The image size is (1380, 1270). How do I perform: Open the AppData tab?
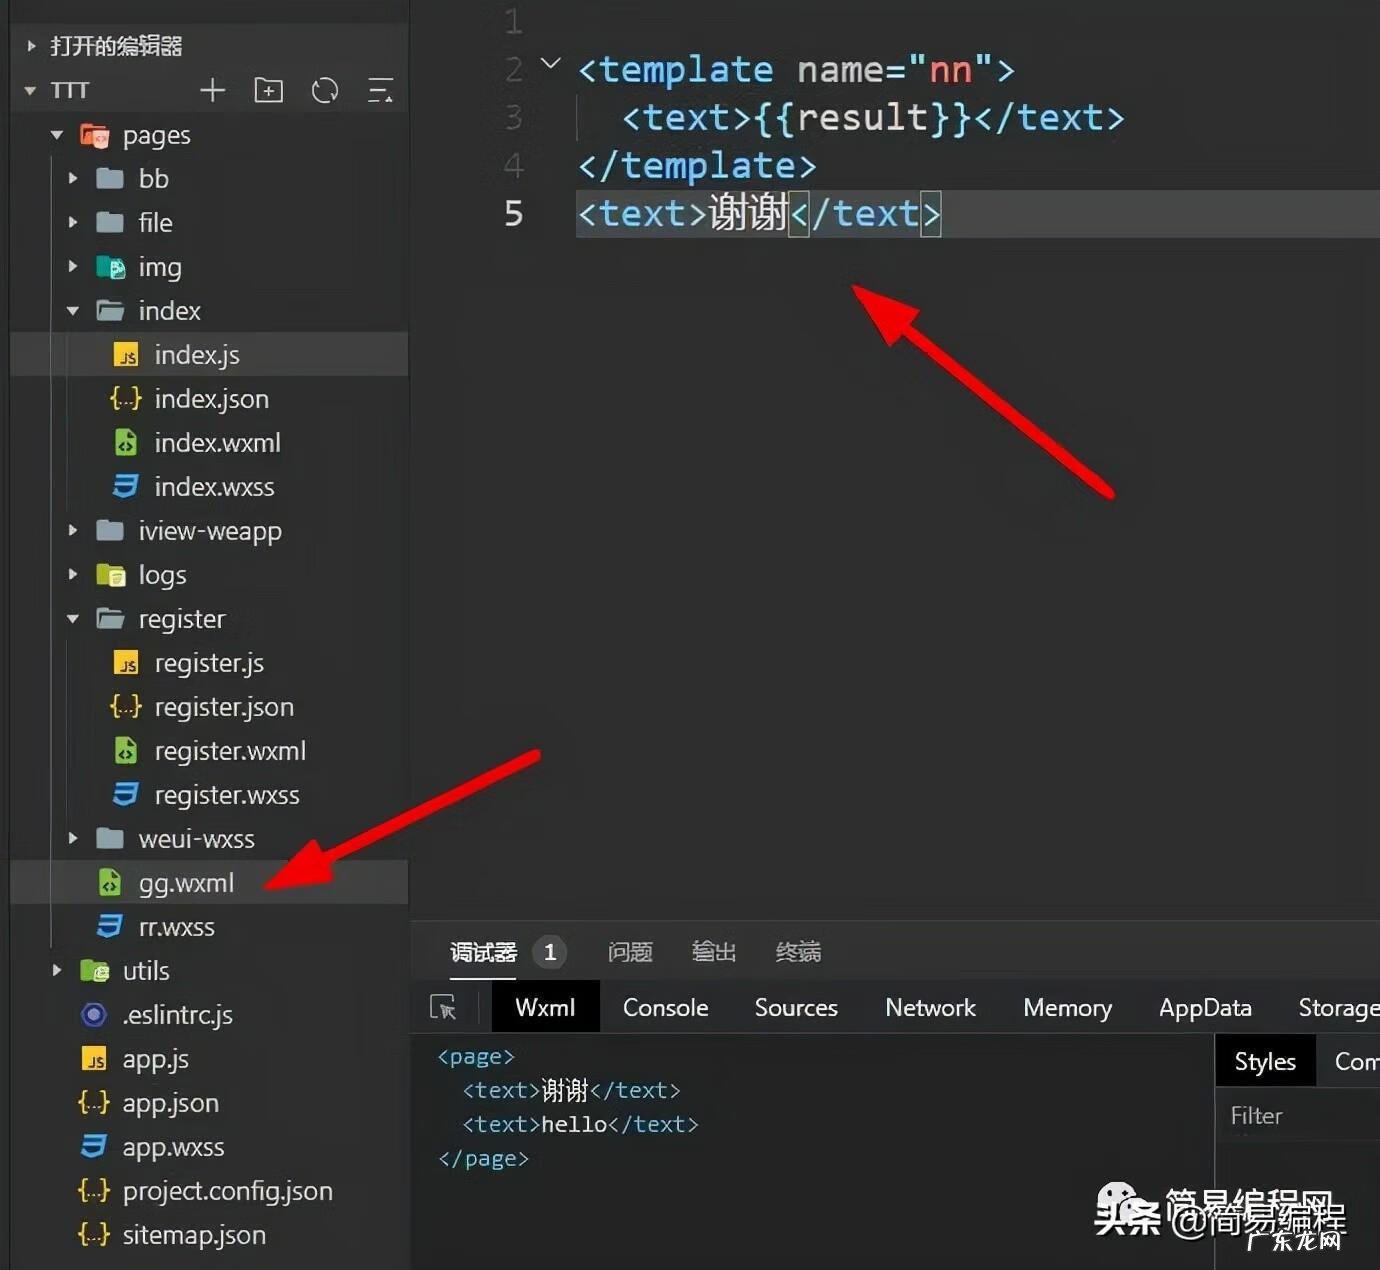point(1204,1007)
